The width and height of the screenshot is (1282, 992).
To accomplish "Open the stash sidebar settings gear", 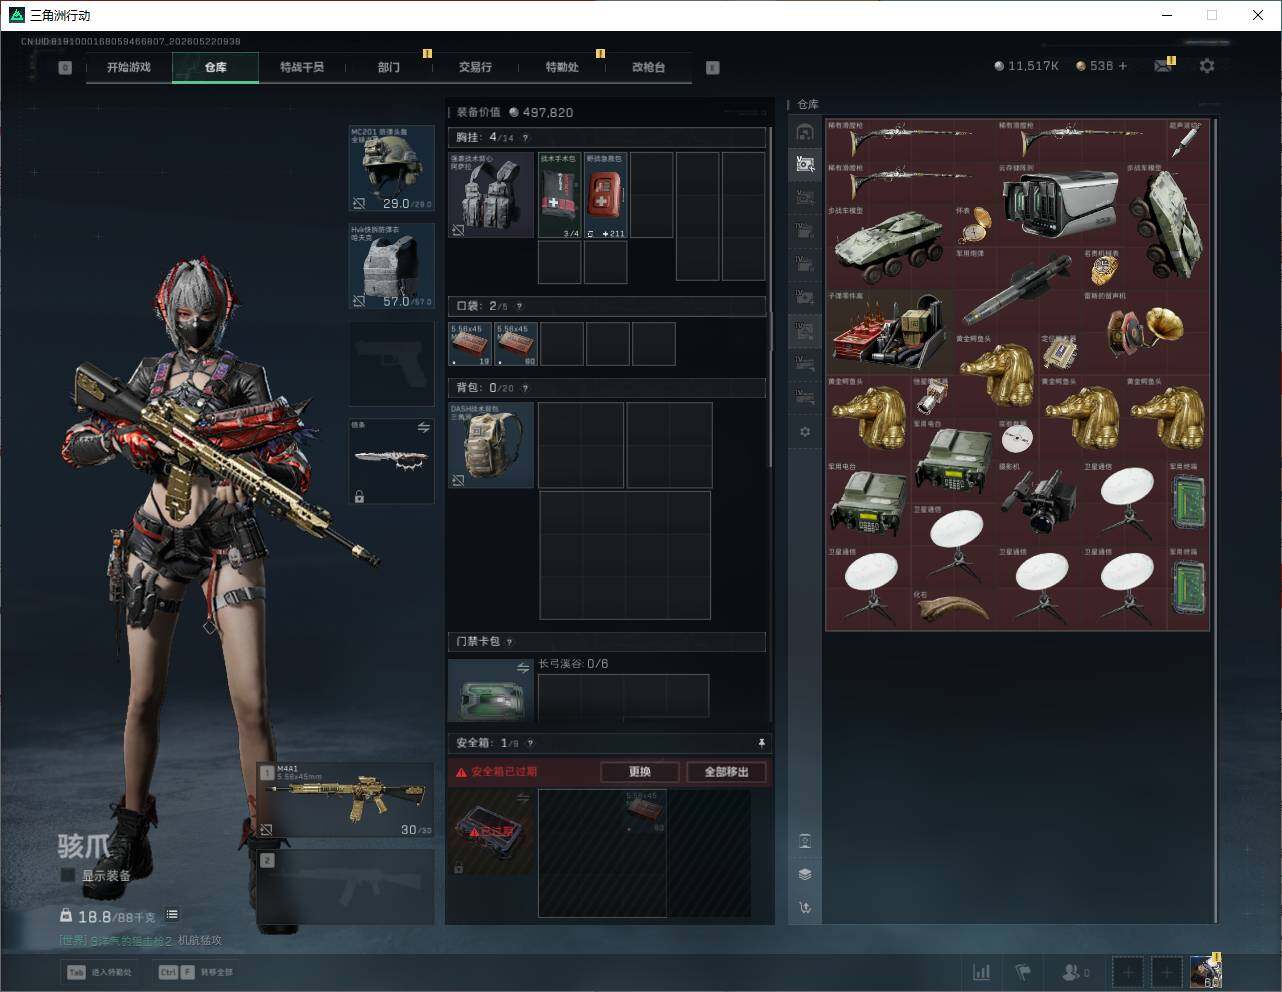I will click(x=805, y=432).
